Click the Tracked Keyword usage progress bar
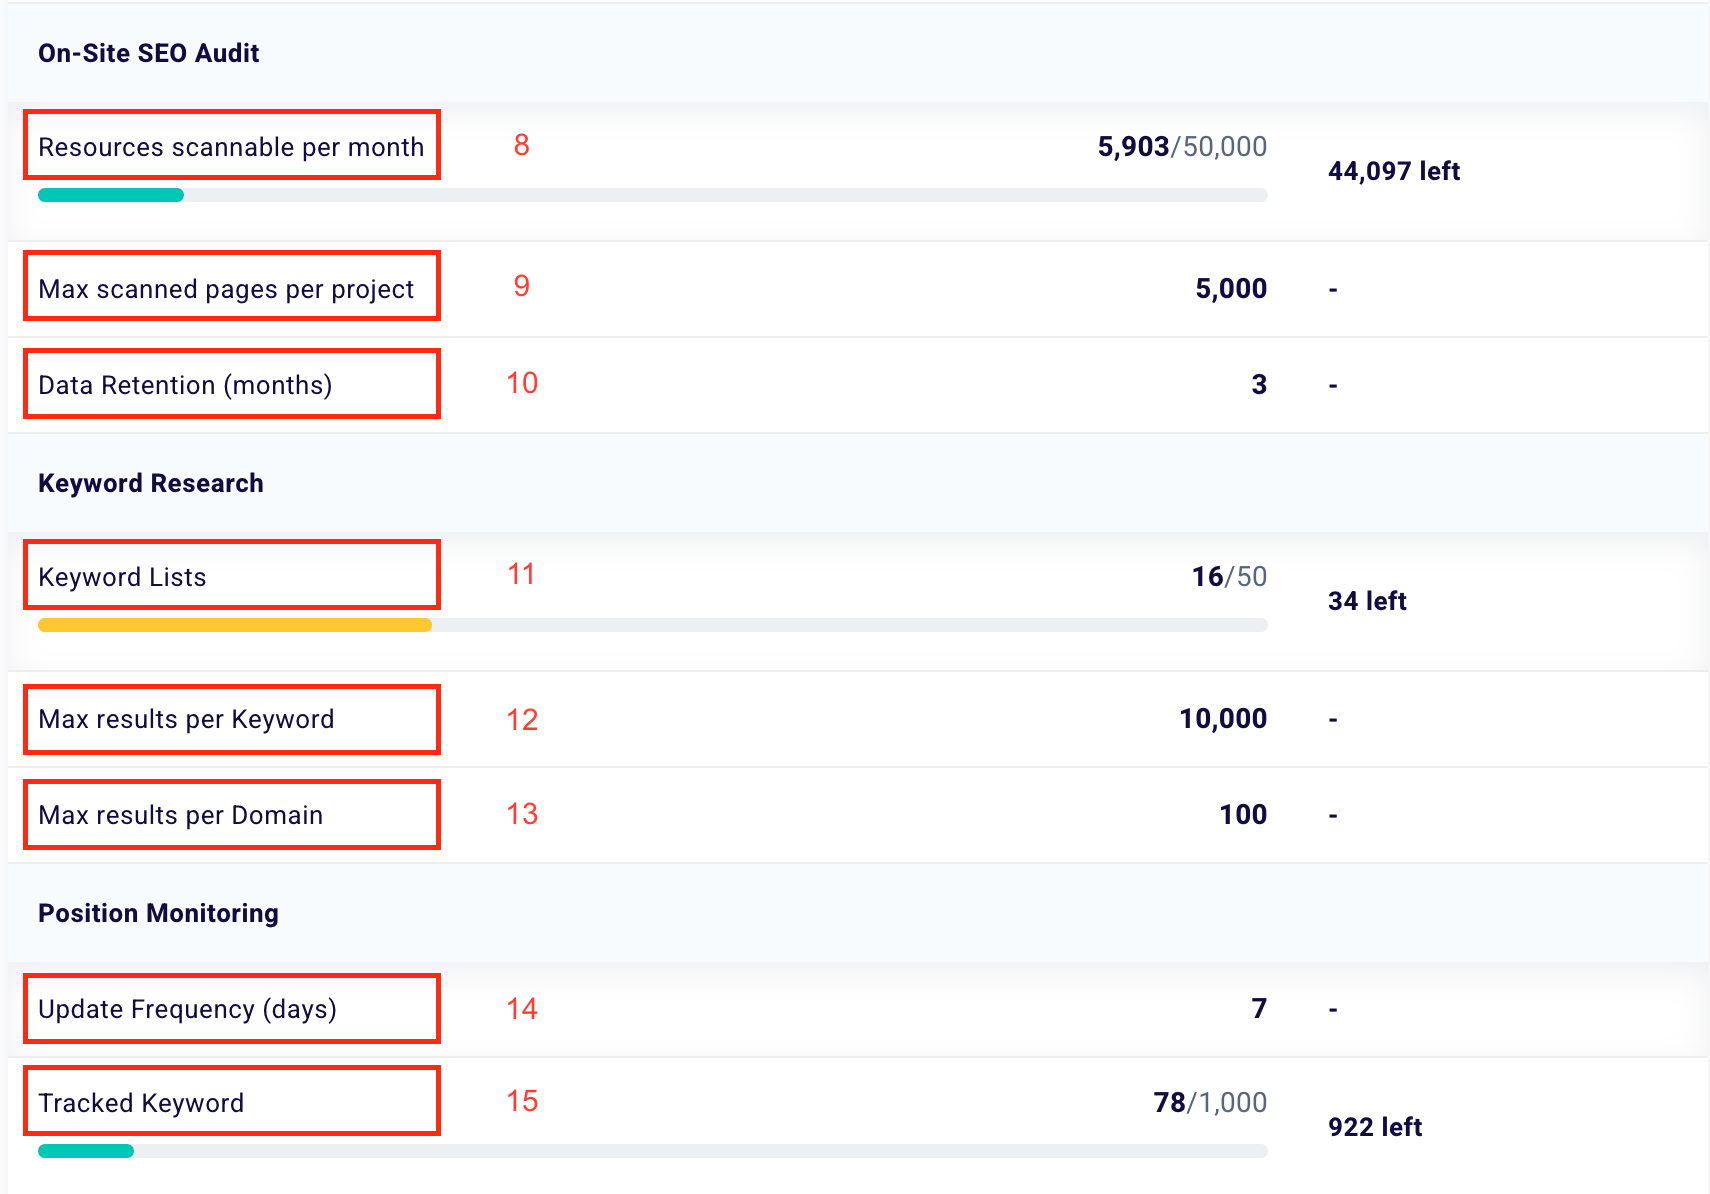This screenshot has width=1710, height=1194. coord(652,1151)
